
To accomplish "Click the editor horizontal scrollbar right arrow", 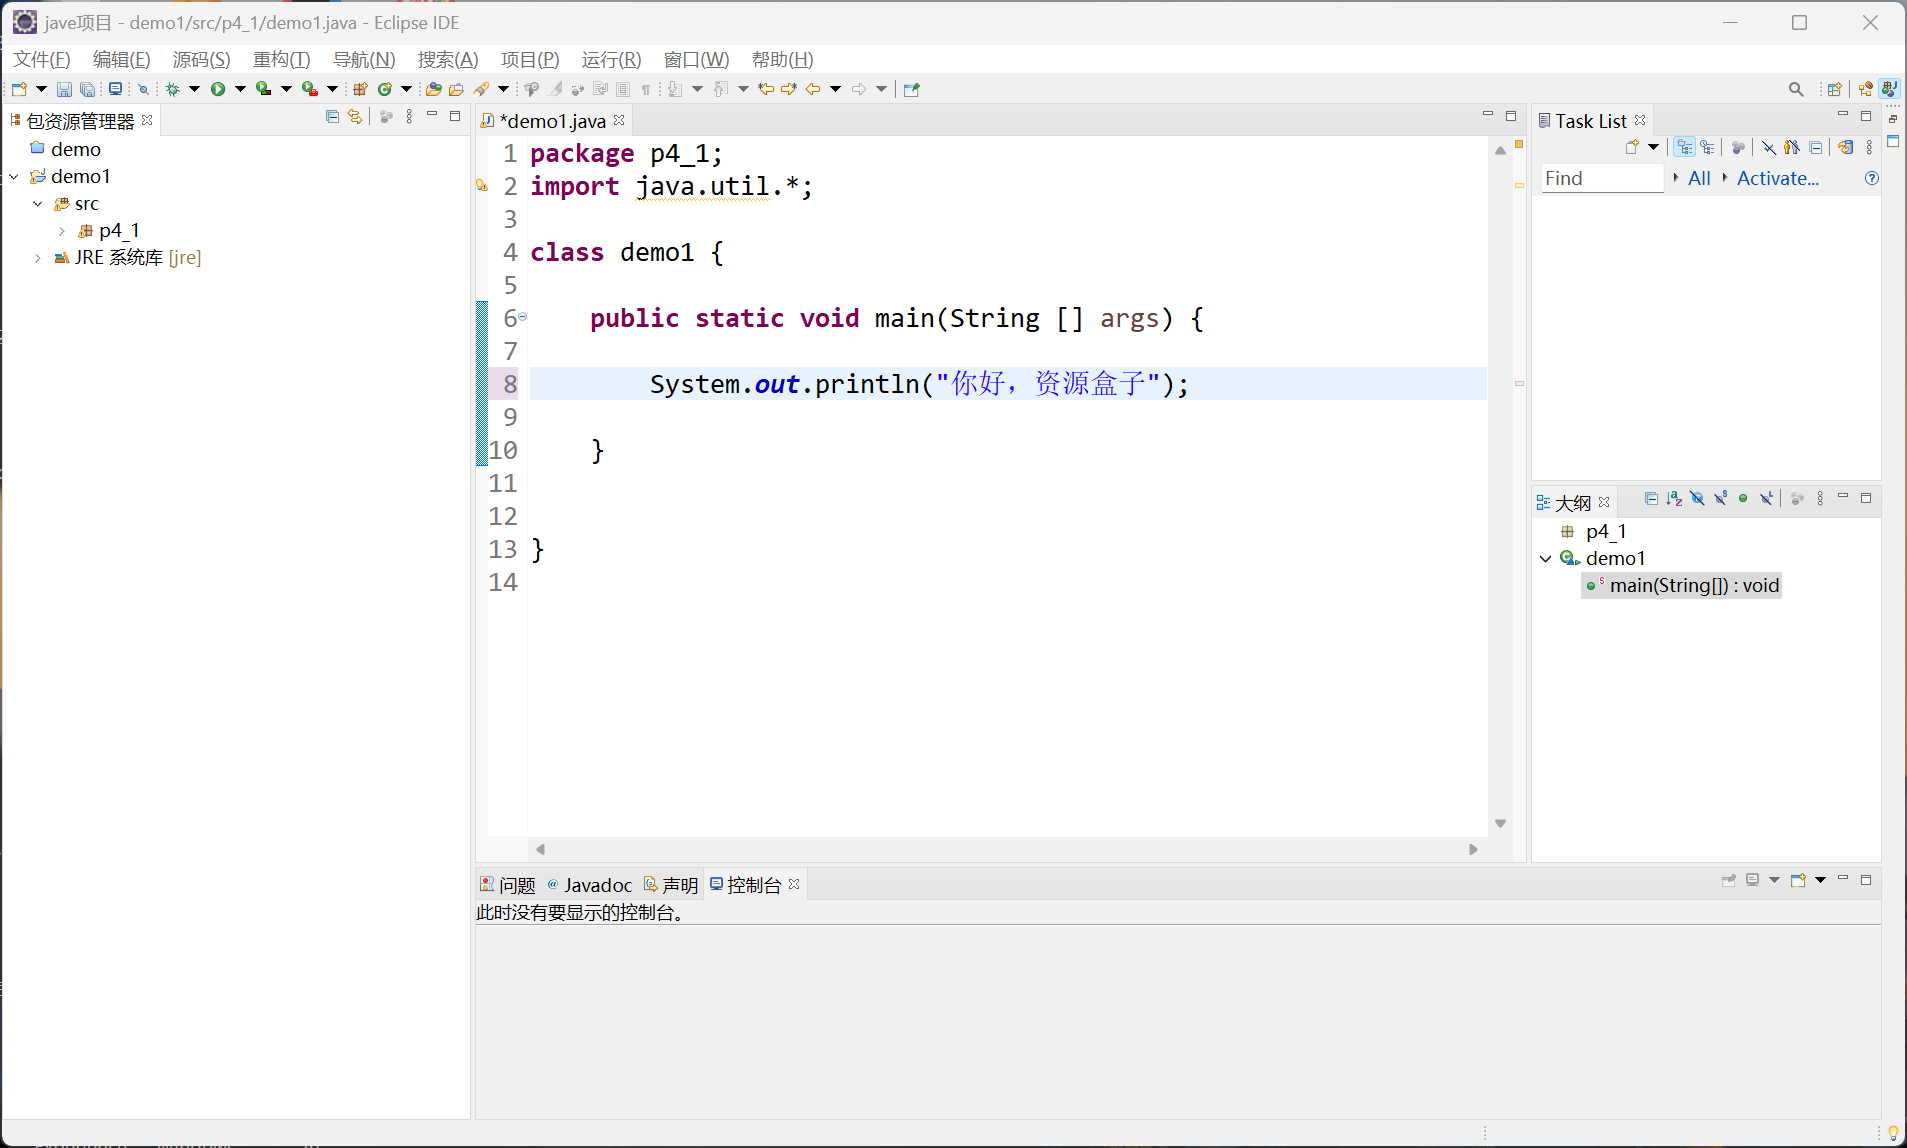I will [x=1473, y=849].
